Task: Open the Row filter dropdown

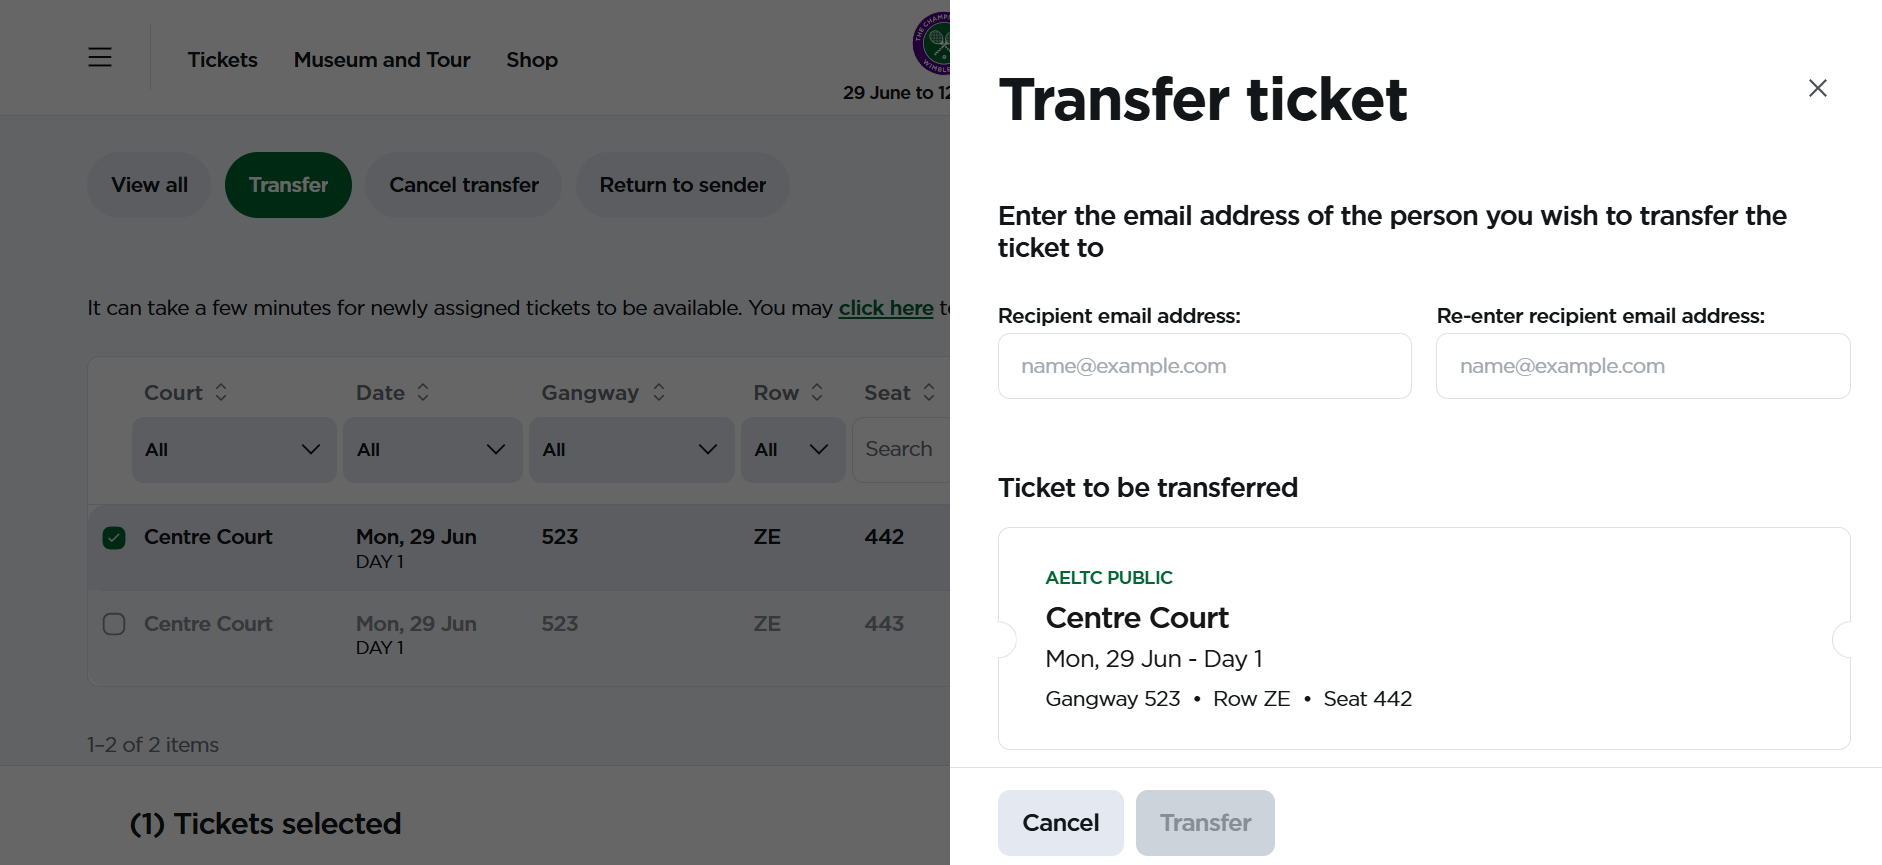Action: click(x=793, y=450)
